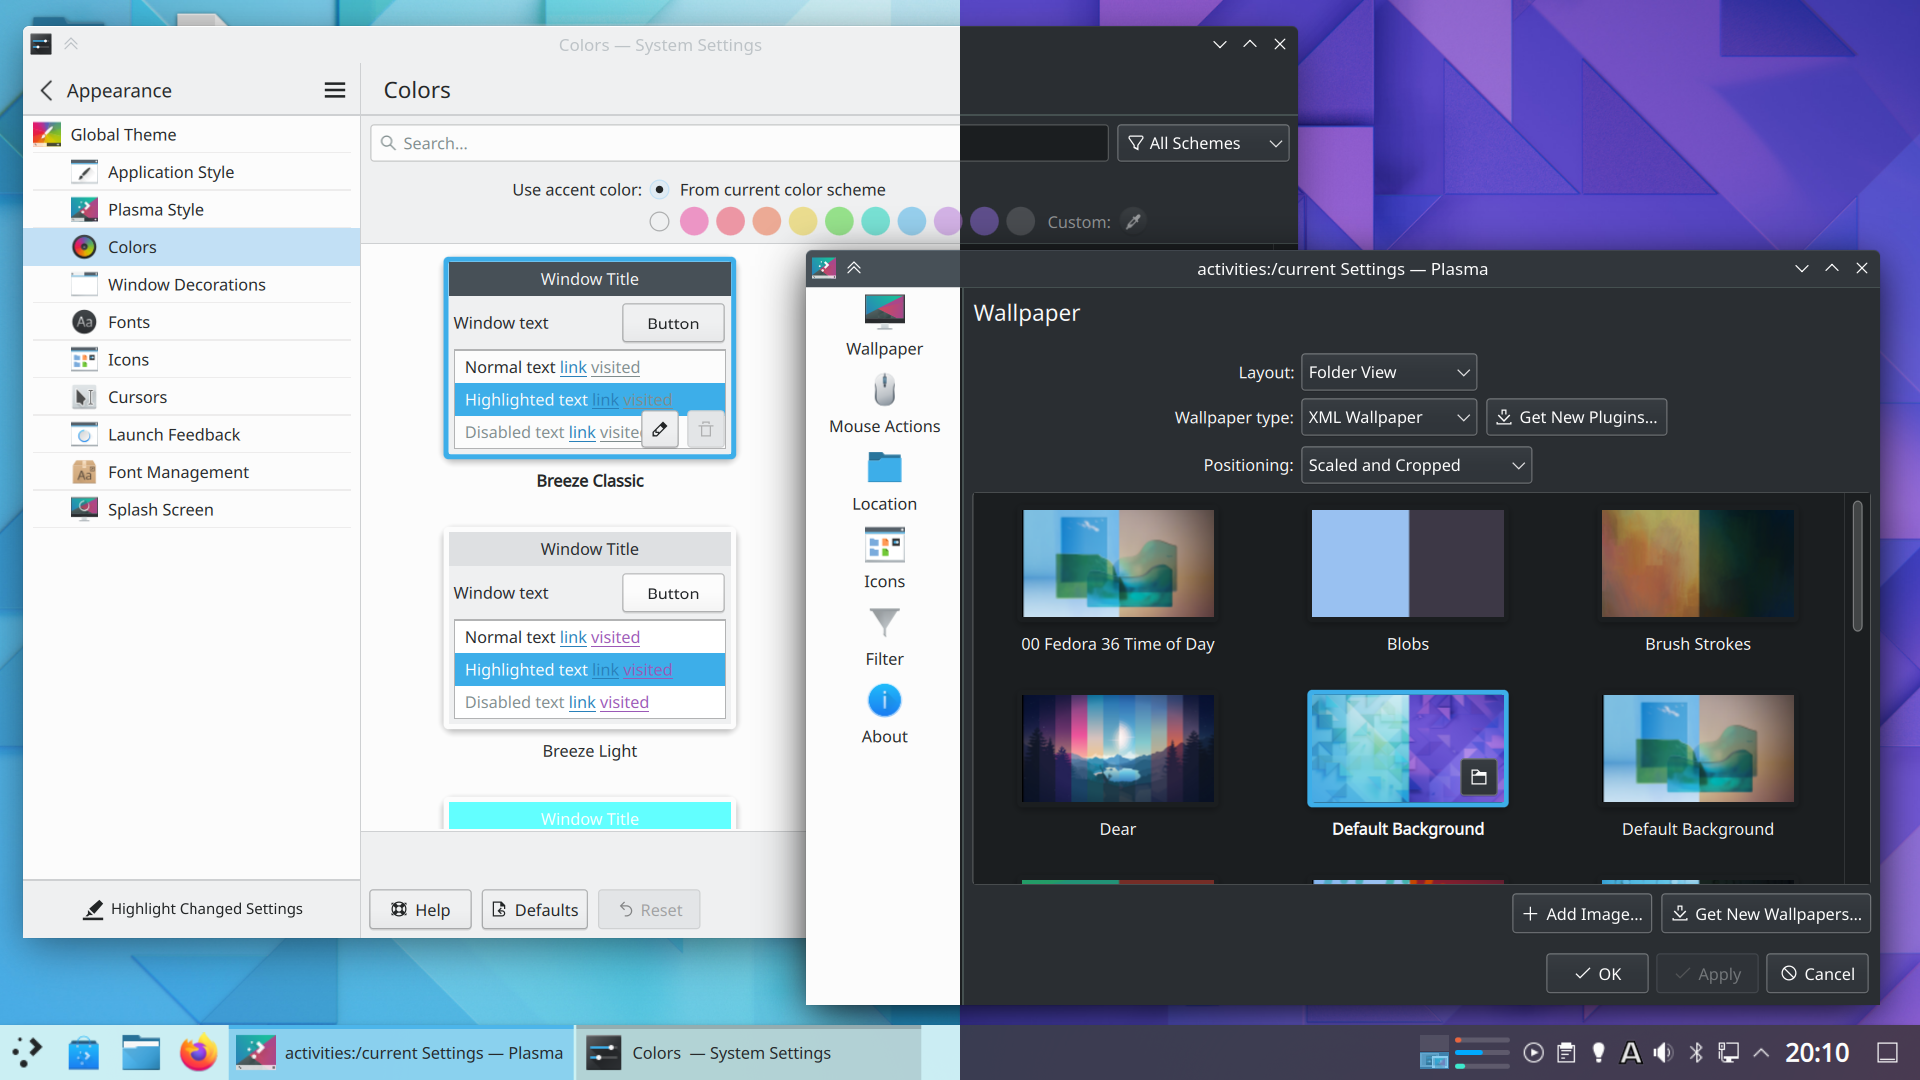Click the show desktop icon at panel end
The height and width of the screenshot is (1080, 1920).
click(1887, 1052)
